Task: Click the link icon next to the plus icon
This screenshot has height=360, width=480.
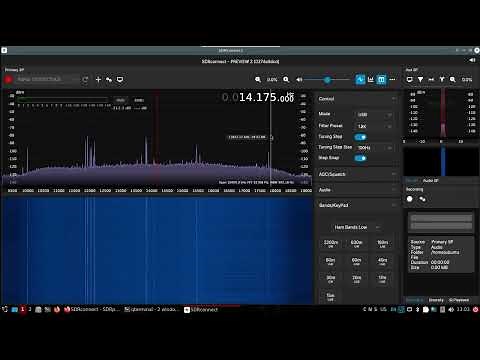Action: pyautogui.click(x=109, y=79)
